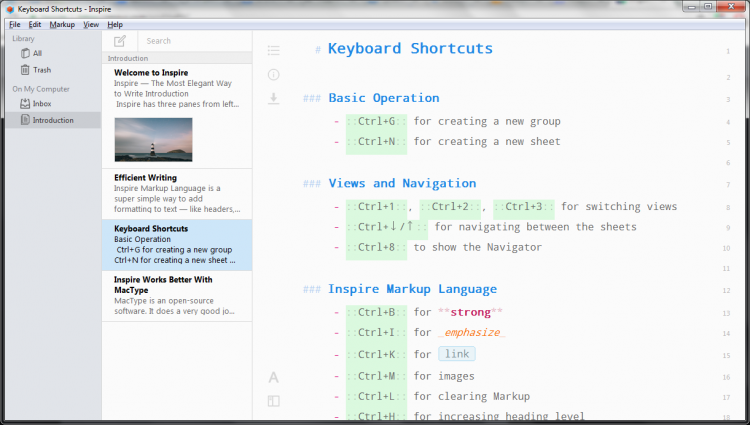Image resolution: width=750 pixels, height=425 pixels.
Task: Open the outline list icon in editor
Action: pos(274,50)
